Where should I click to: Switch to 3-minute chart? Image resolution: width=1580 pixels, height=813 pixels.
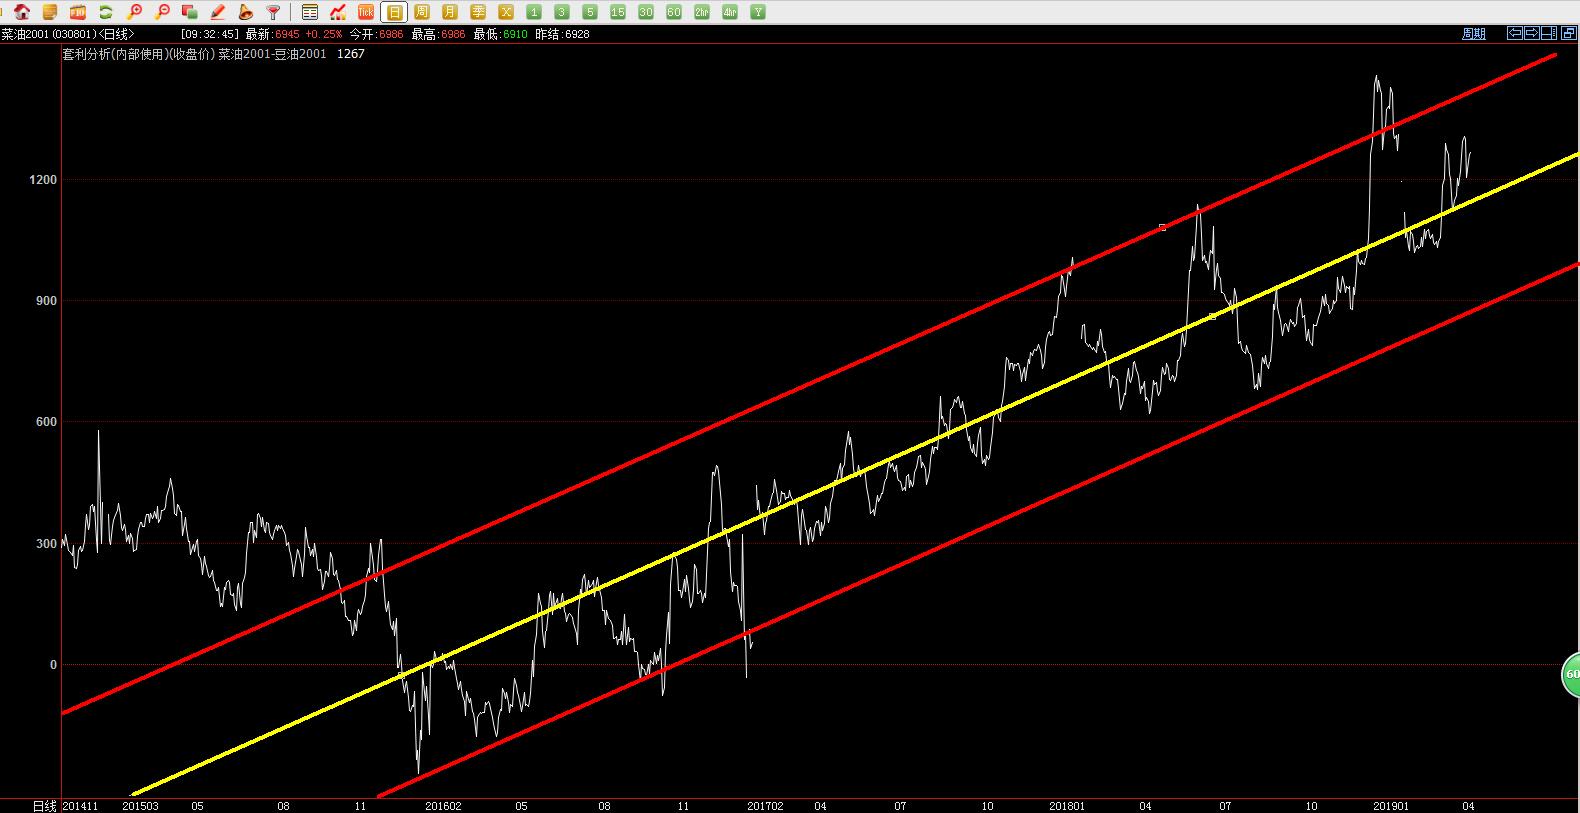(x=562, y=12)
